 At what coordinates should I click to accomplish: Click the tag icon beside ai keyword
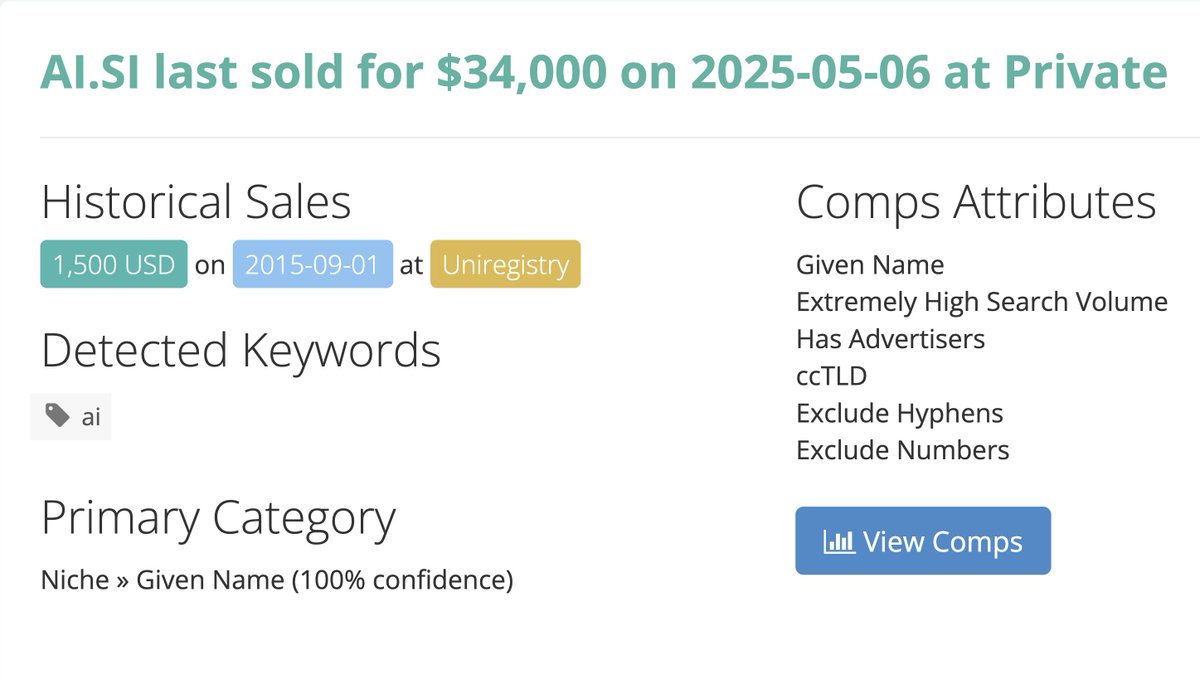point(58,416)
